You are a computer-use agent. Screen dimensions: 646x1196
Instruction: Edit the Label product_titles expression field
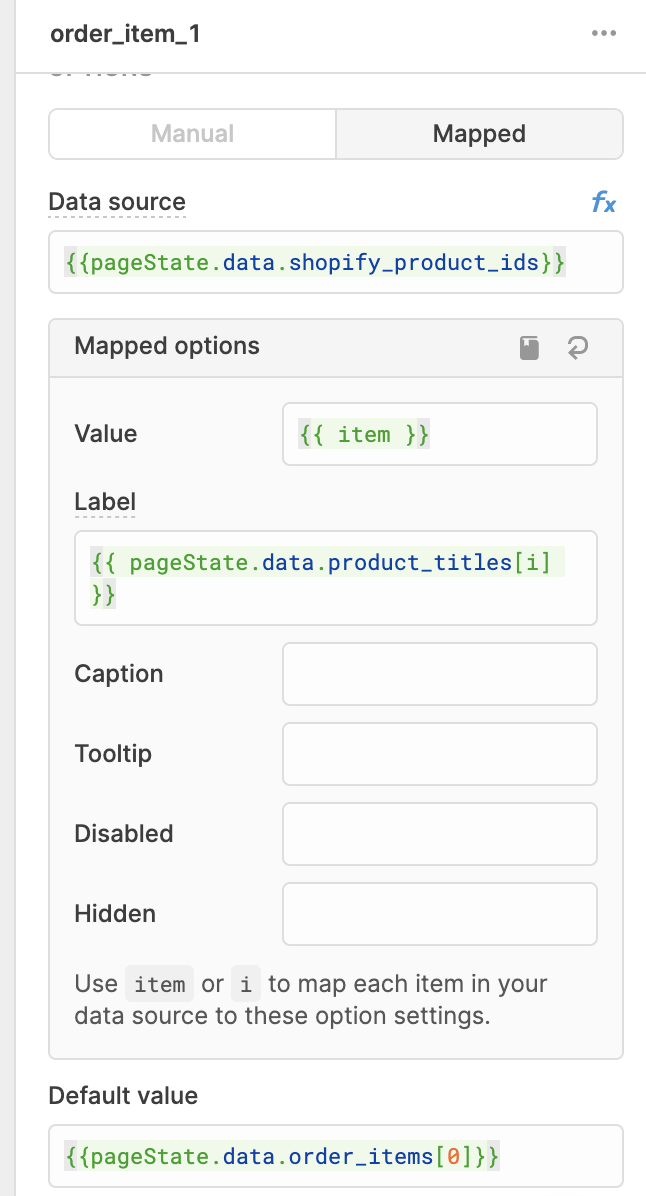(336, 578)
